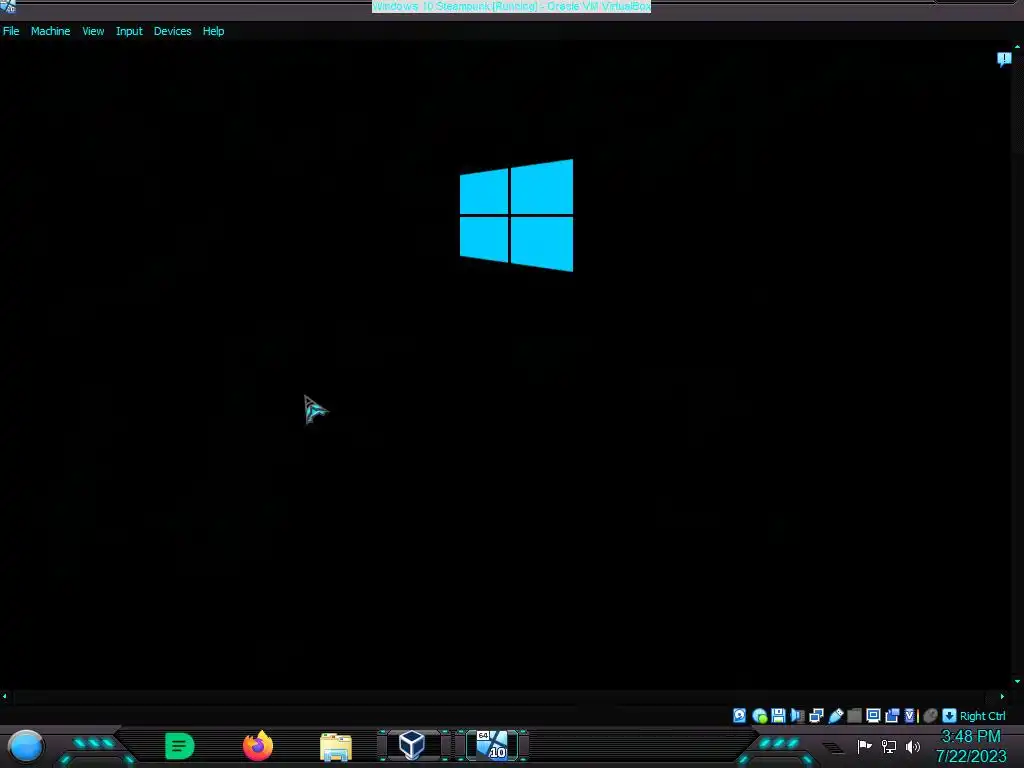Launch Firefox from the taskbar
The height and width of the screenshot is (768, 1024).
258,746
